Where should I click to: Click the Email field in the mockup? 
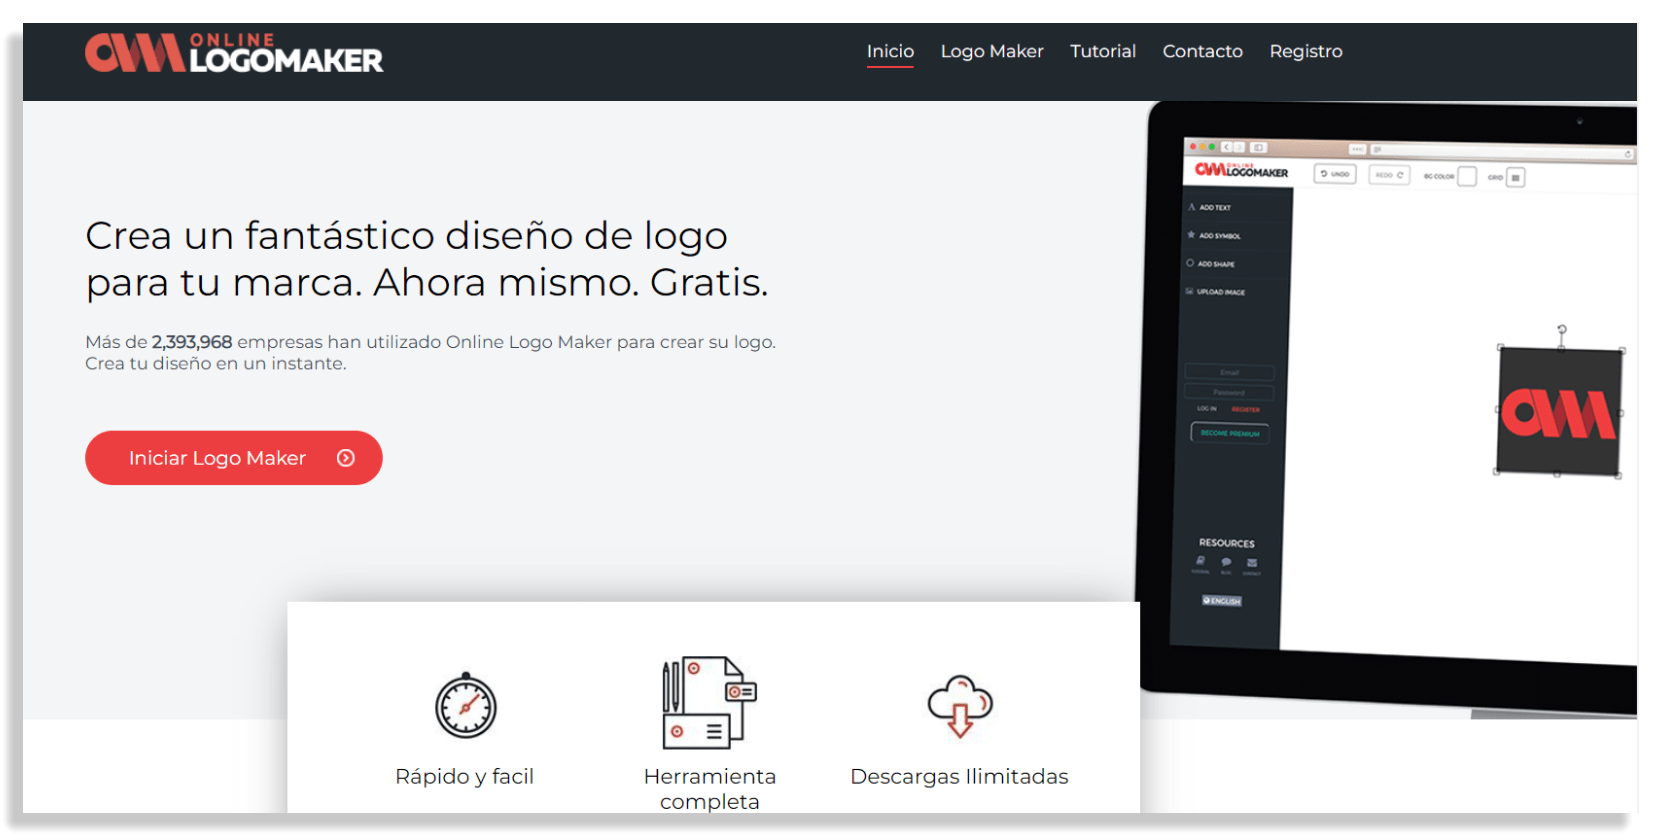[1230, 372]
